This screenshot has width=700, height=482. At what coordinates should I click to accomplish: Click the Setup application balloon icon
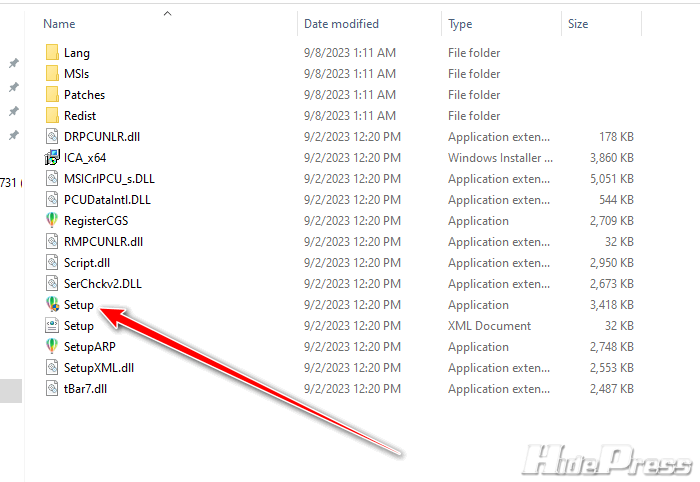pyautogui.click(x=53, y=305)
